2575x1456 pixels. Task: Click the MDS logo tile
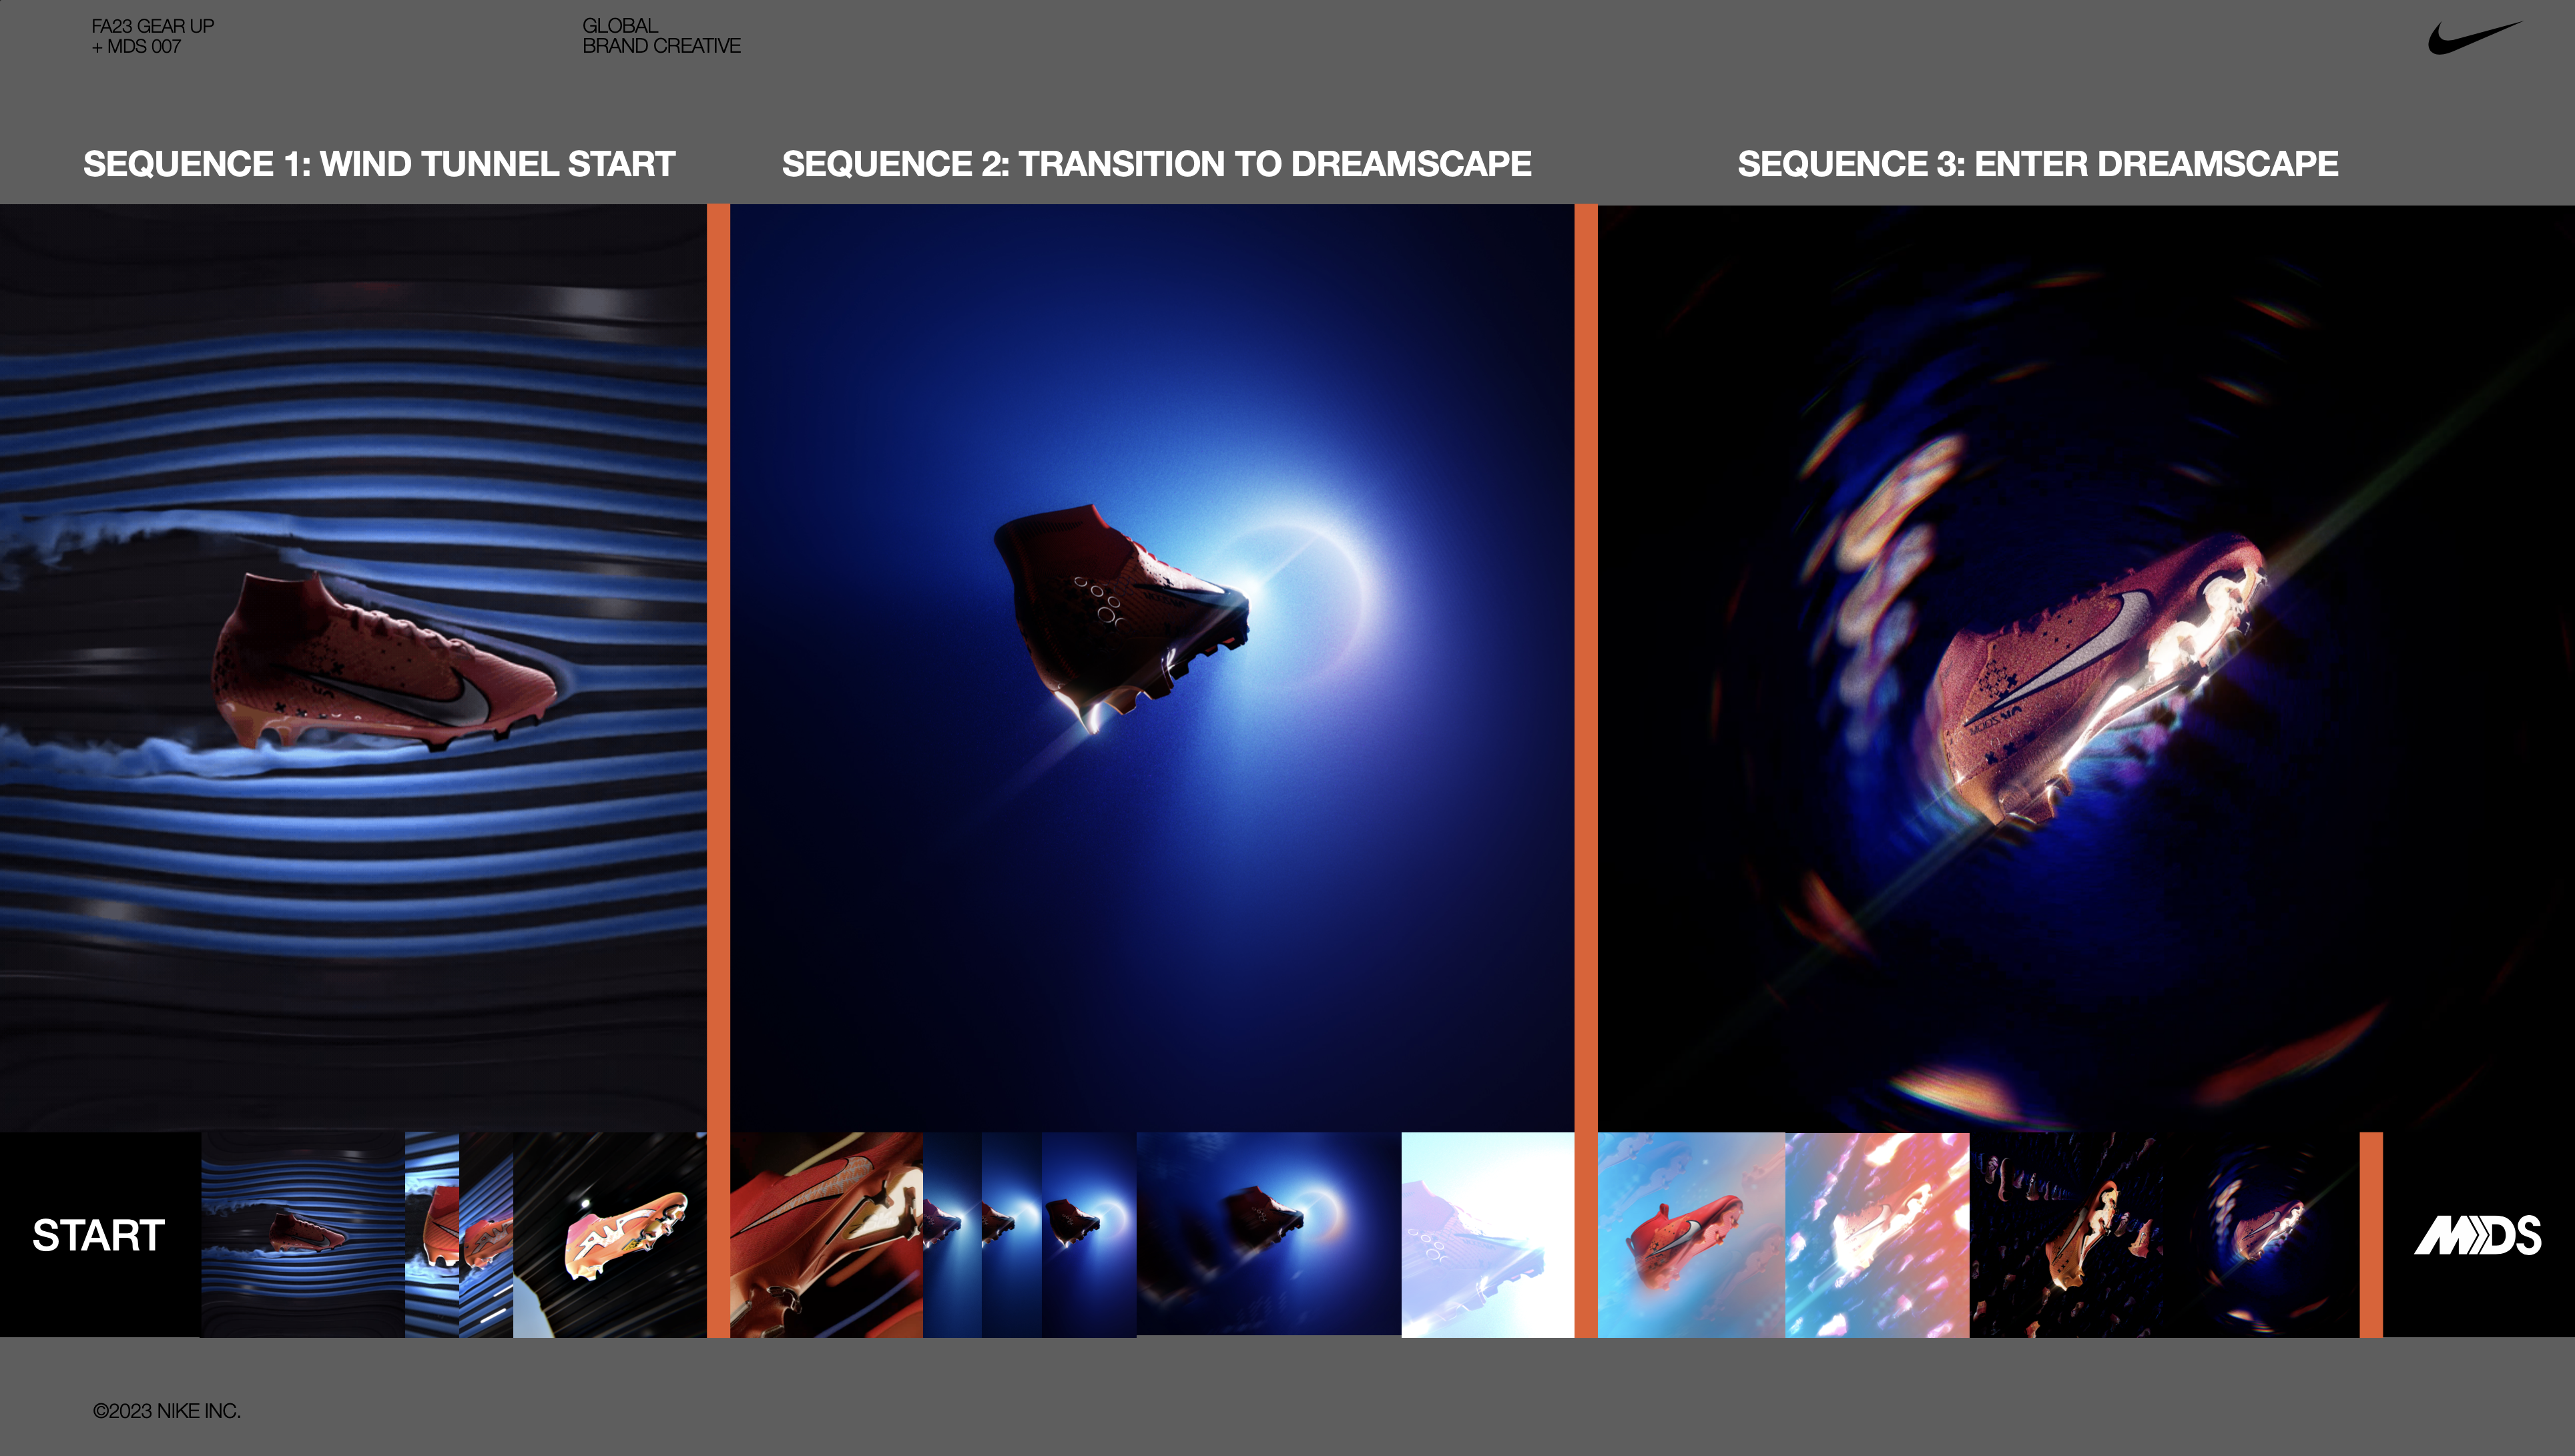(2478, 1235)
